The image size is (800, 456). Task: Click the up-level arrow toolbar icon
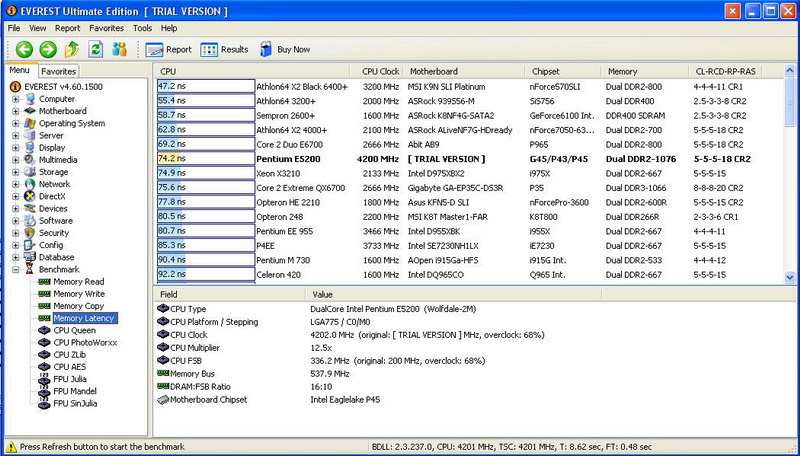click(x=71, y=49)
